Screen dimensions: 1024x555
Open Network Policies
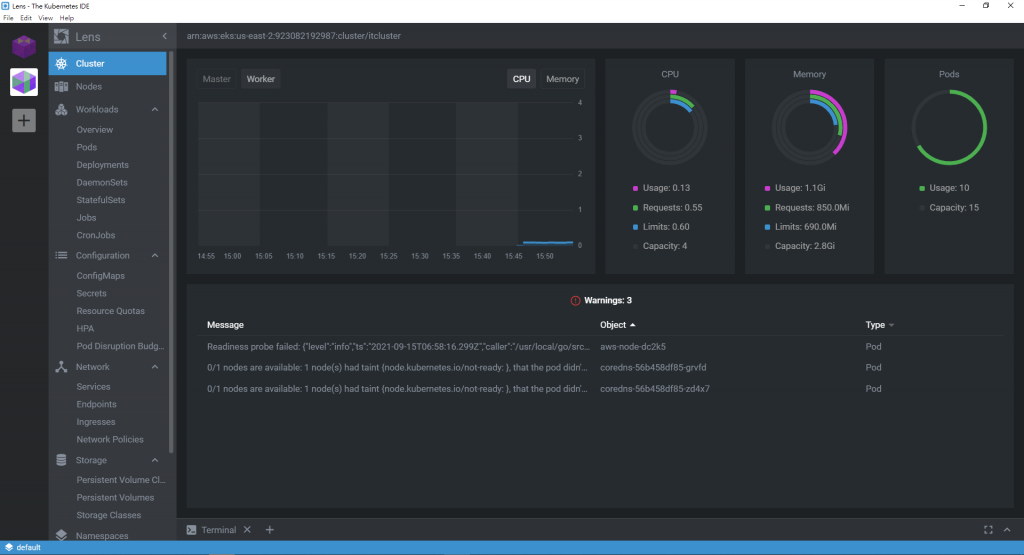point(110,439)
